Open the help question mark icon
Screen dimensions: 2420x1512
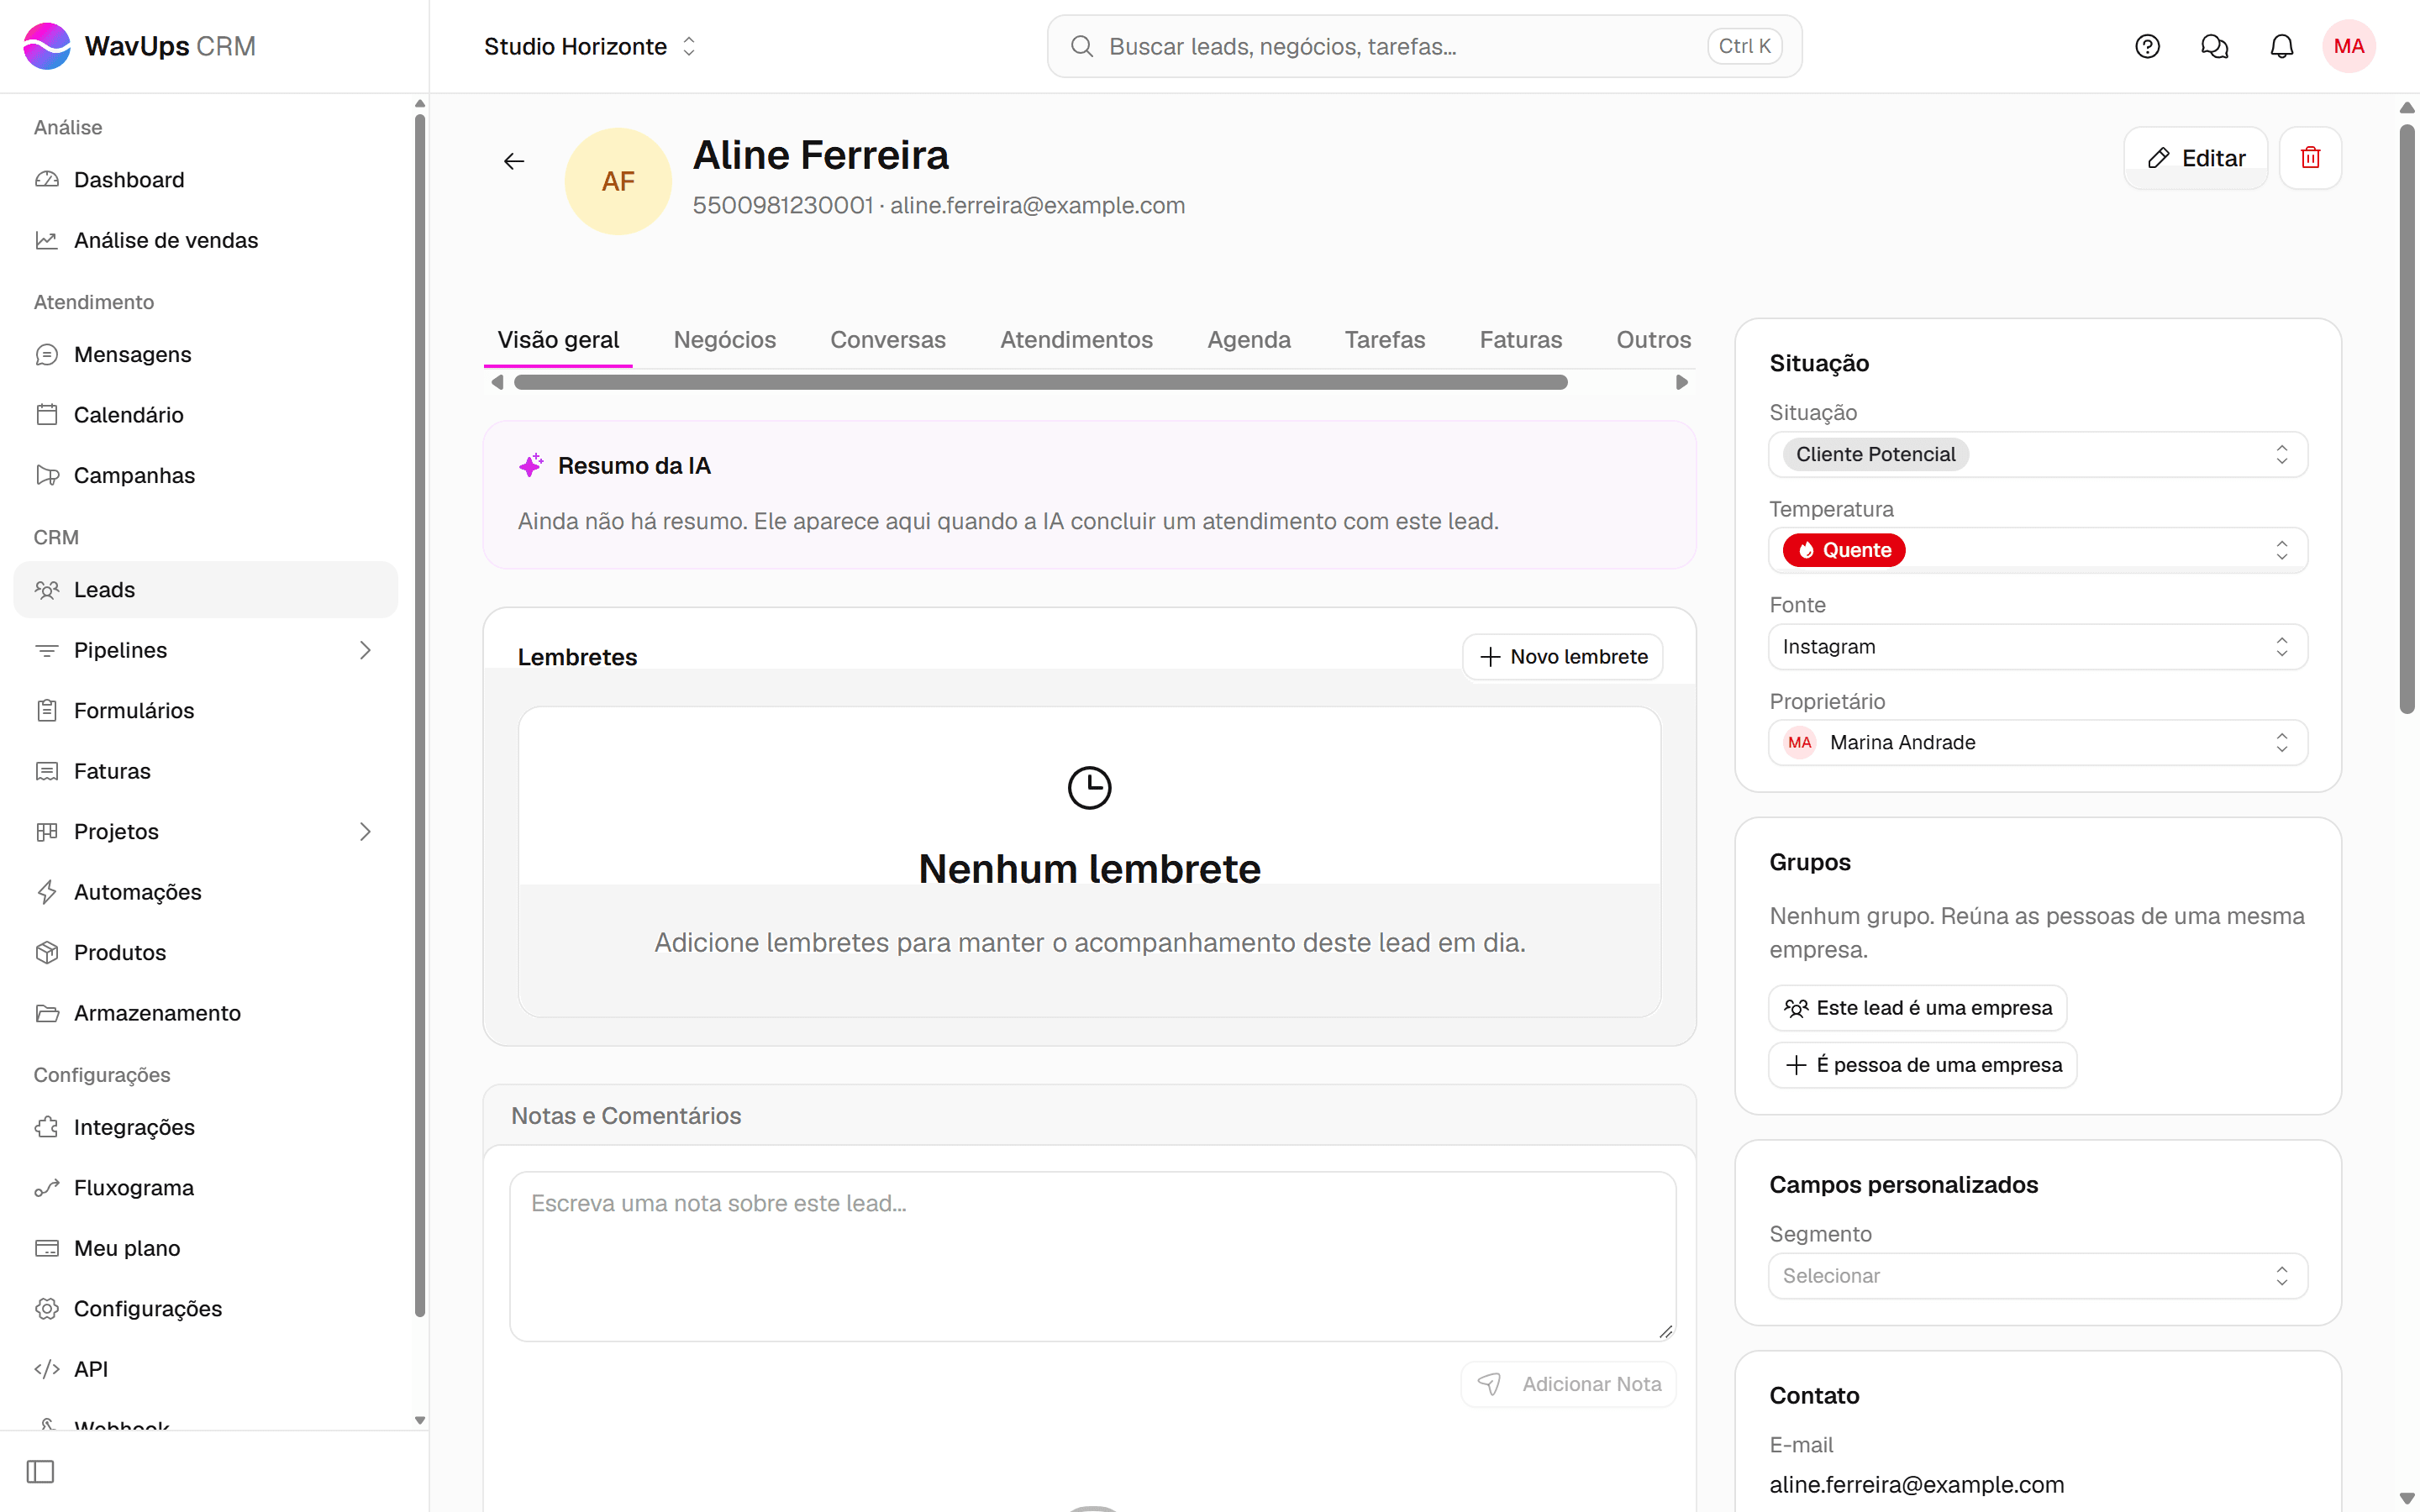[2147, 46]
